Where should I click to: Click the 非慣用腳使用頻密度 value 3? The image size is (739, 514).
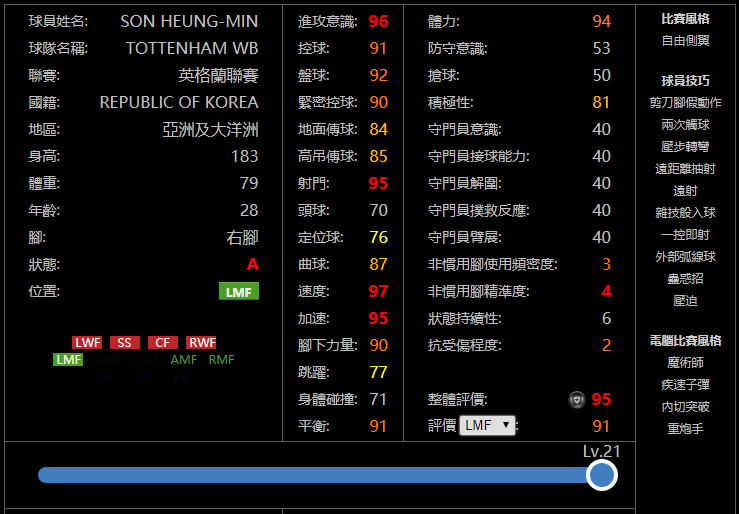(x=607, y=264)
